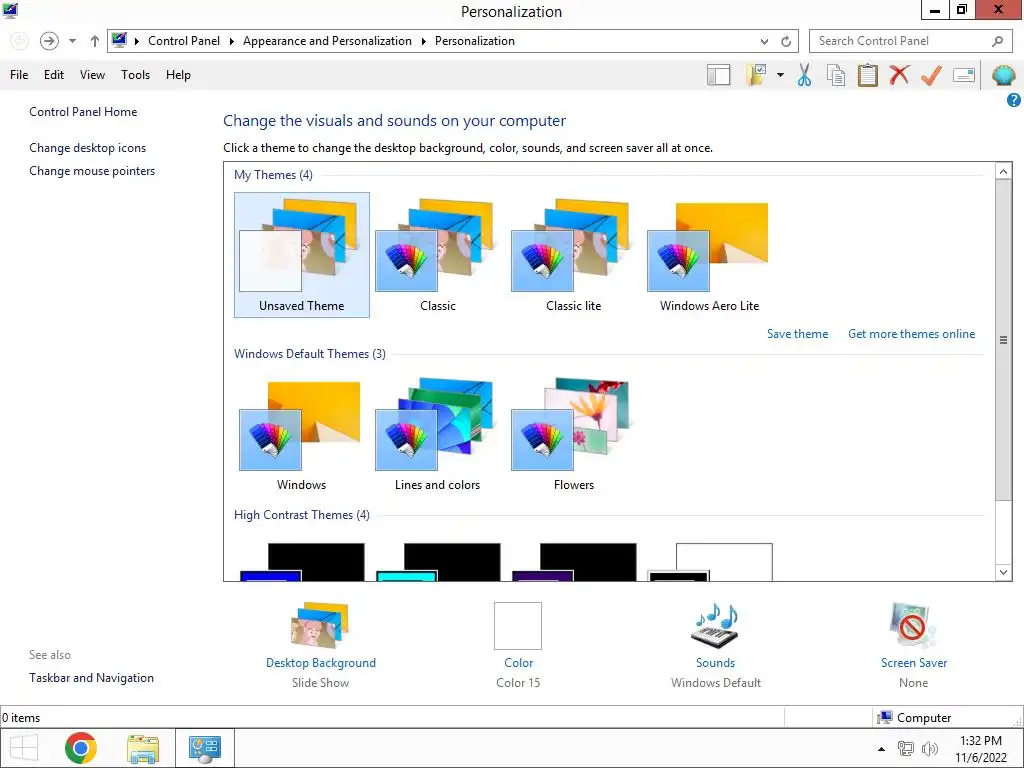Go up one level with Up arrow
Image resolution: width=1024 pixels, height=768 pixels.
(95, 41)
